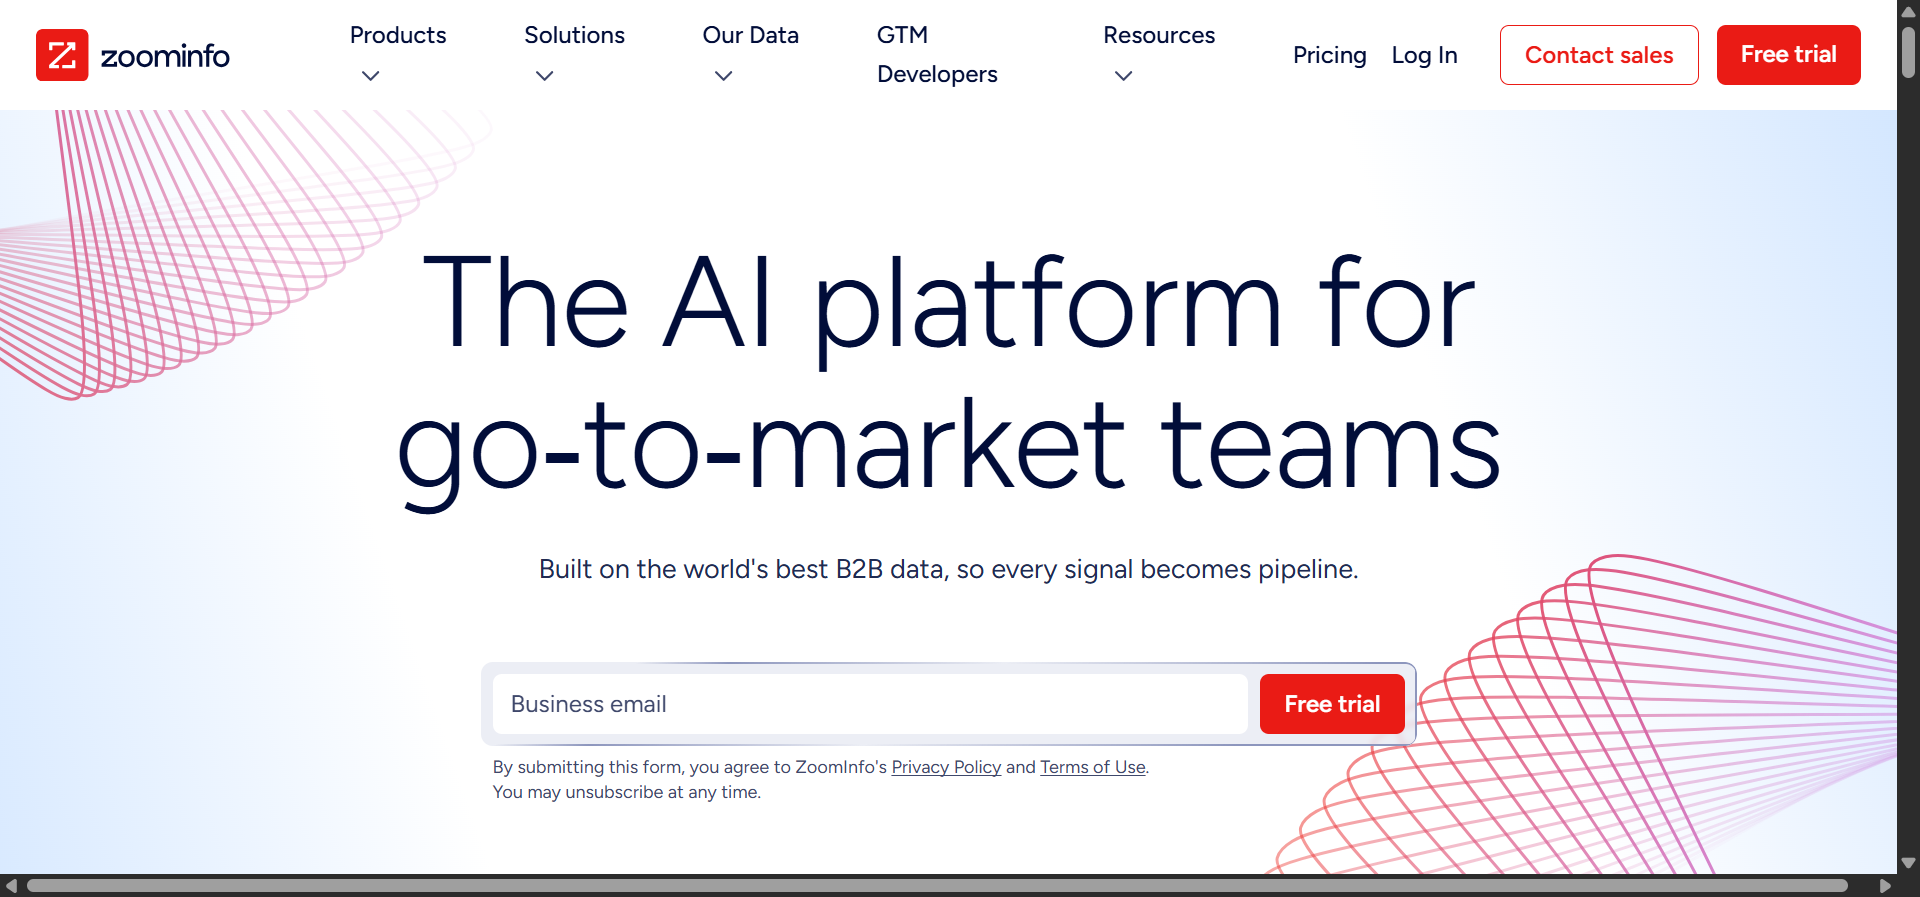
Task: Open the Pricing page
Action: (1329, 55)
